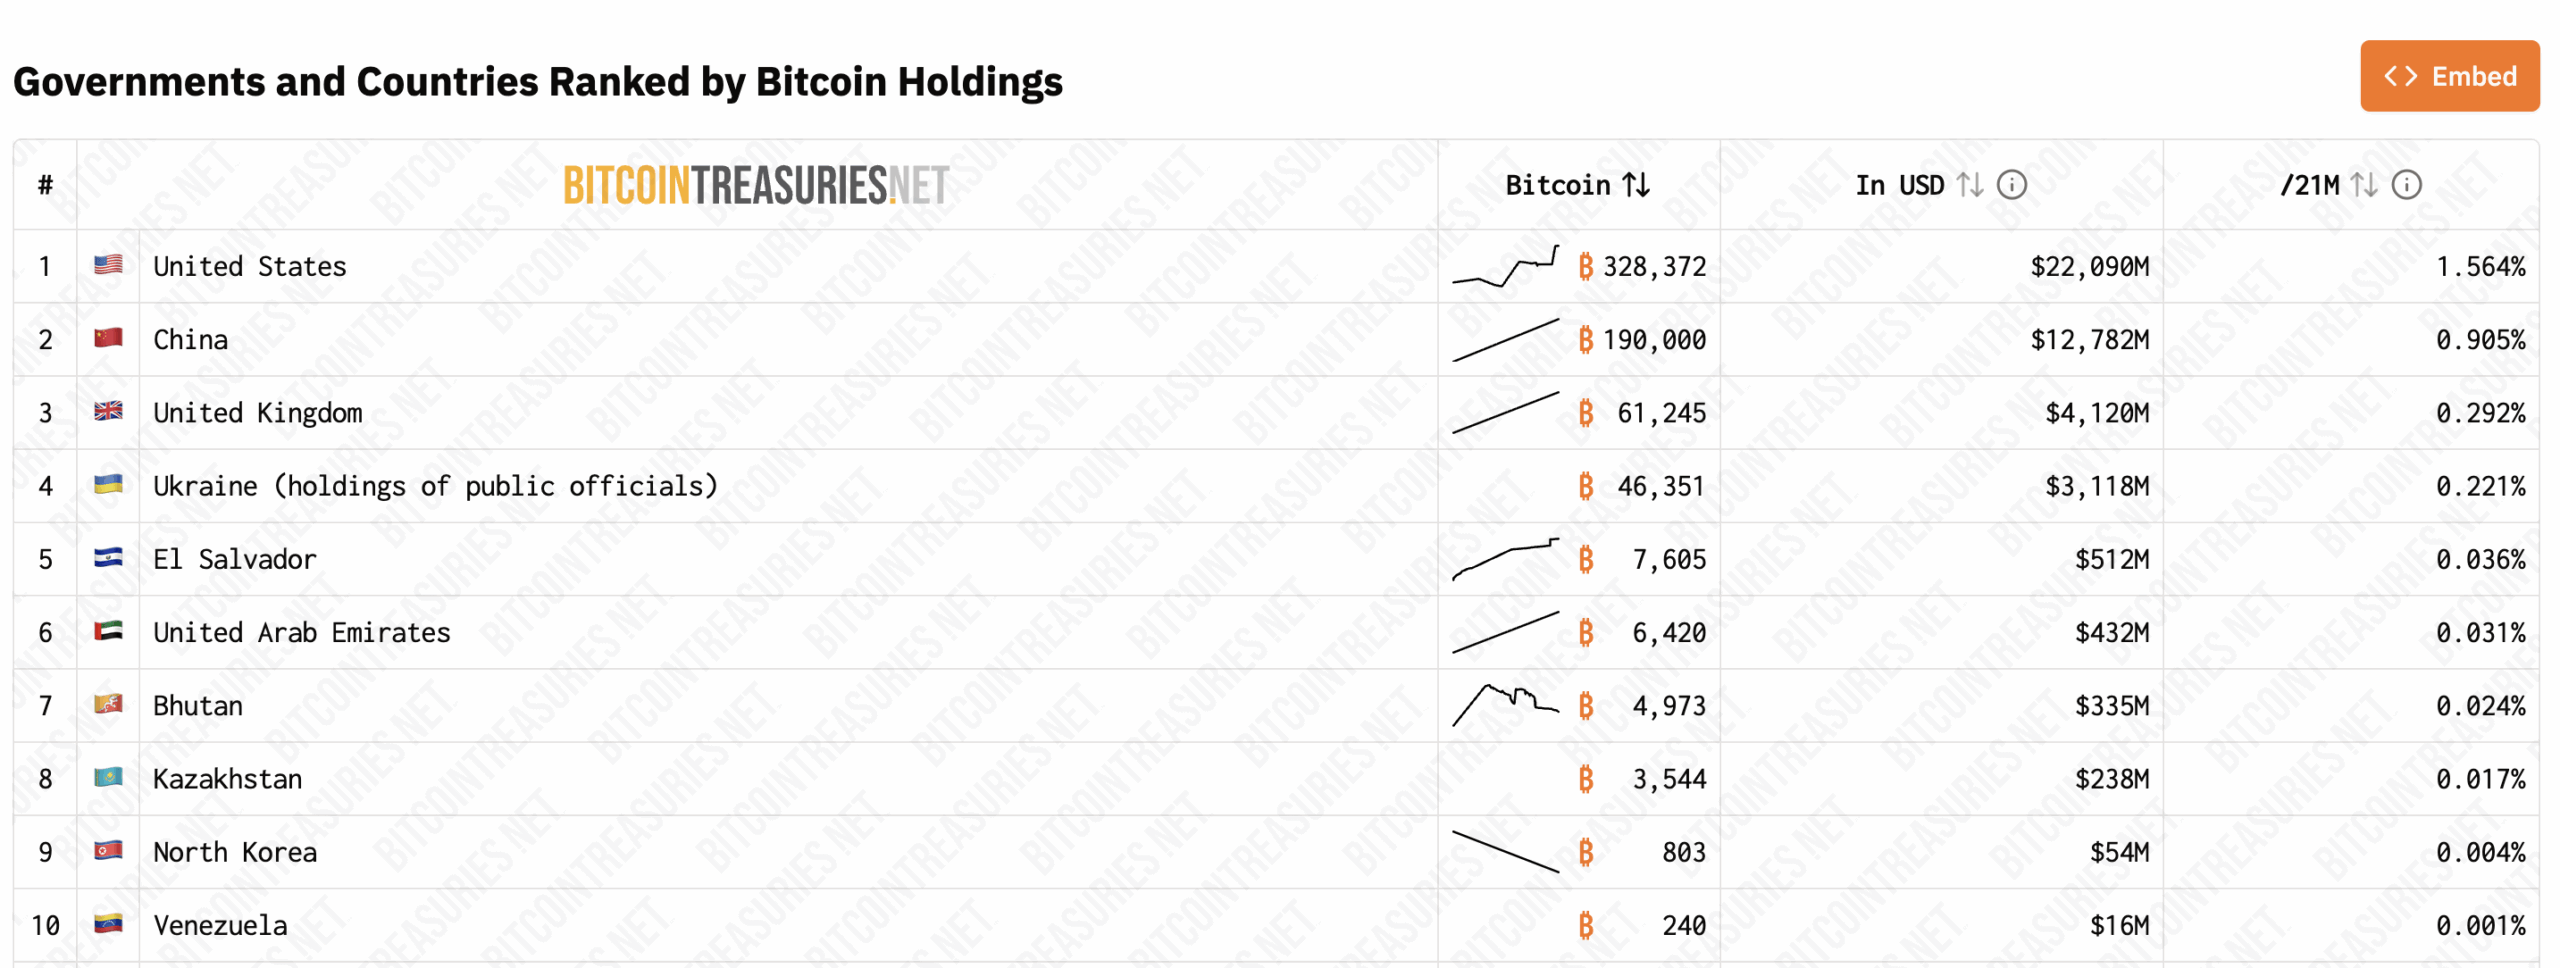The width and height of the screenshot is (2560, 968).
Task: Click the United States Bitcoin sparkline chart
Action: 1505,265
